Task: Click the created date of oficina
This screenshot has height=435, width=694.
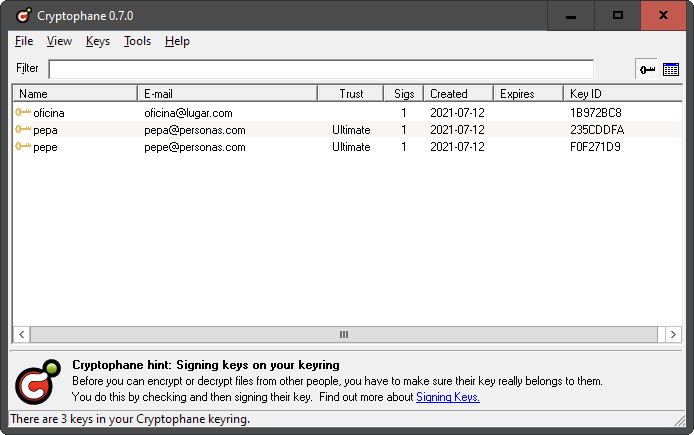Action: (457, 112)
